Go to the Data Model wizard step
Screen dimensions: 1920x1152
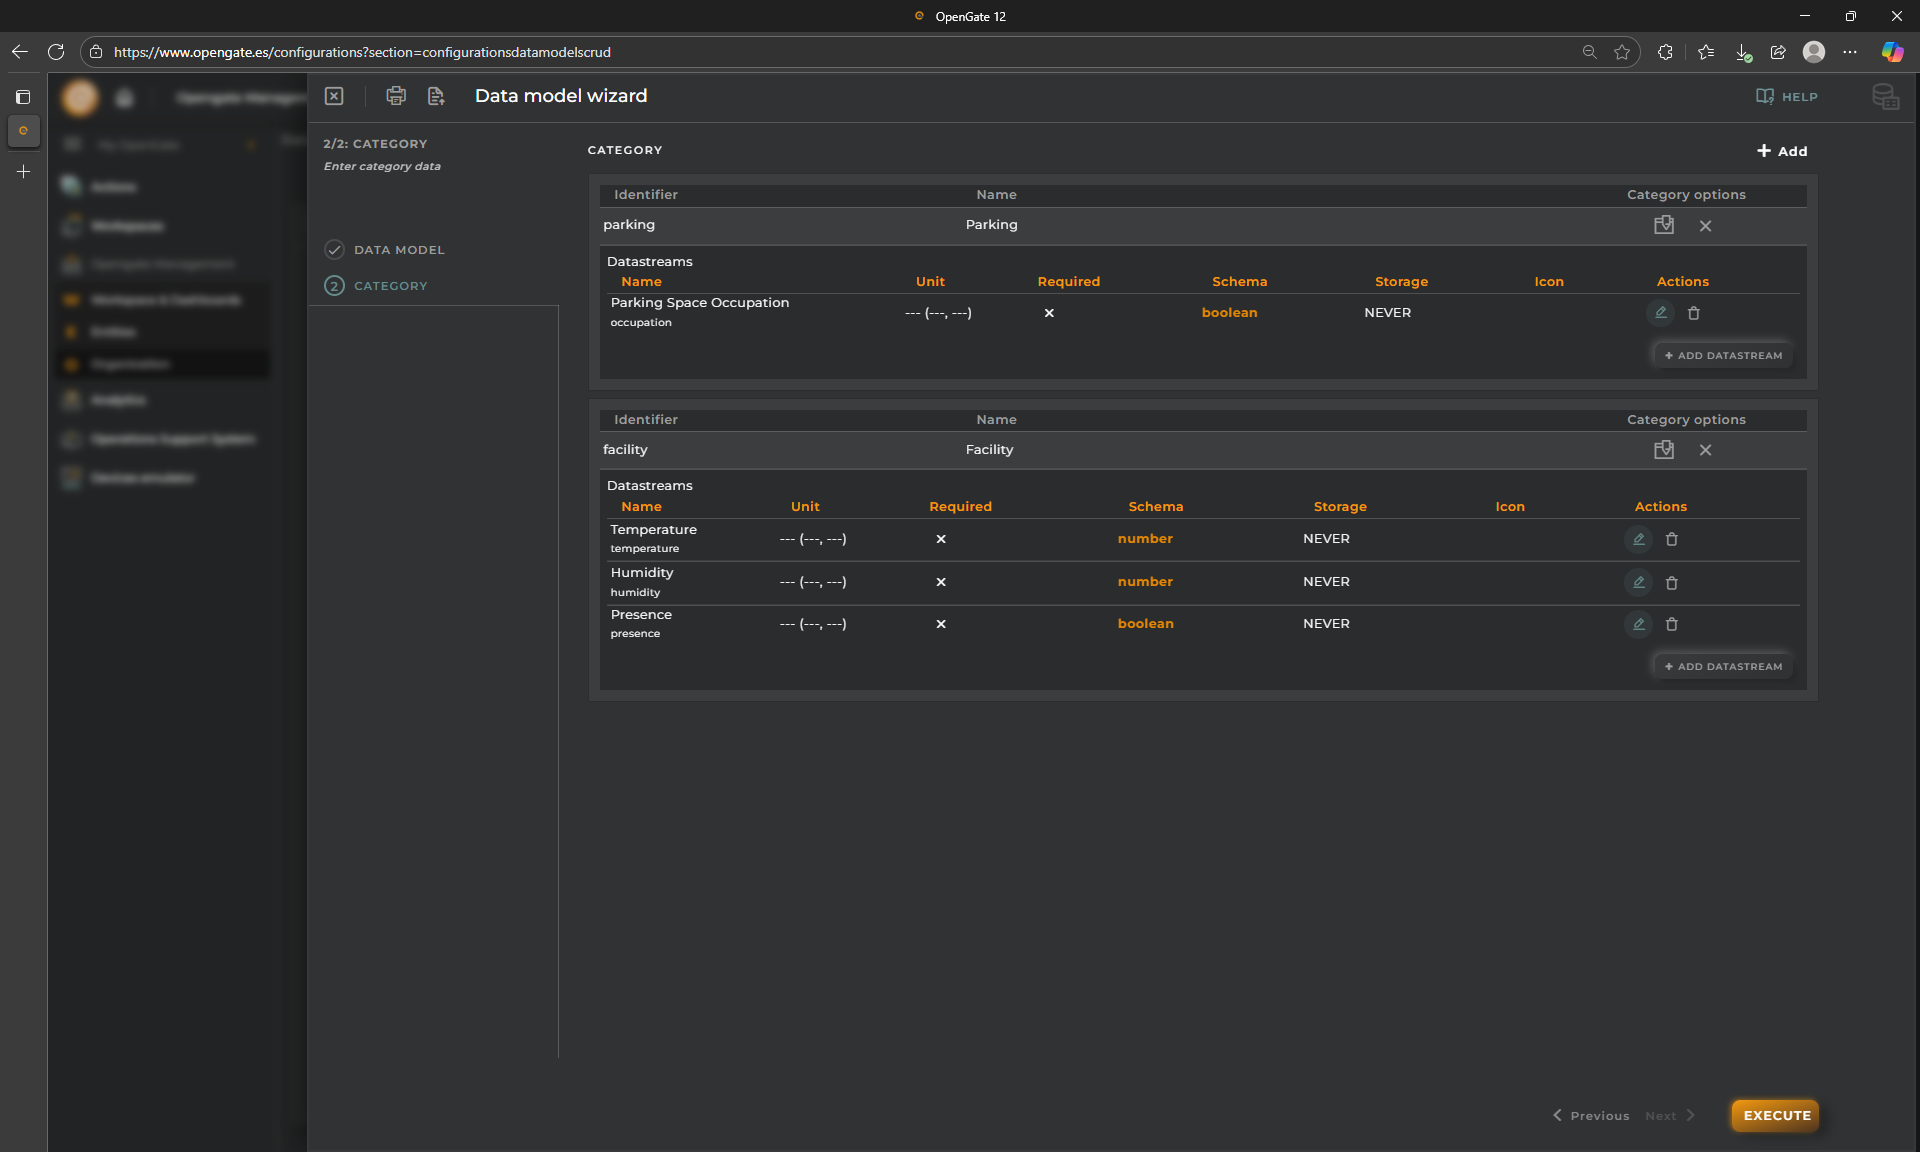[398, 250]
